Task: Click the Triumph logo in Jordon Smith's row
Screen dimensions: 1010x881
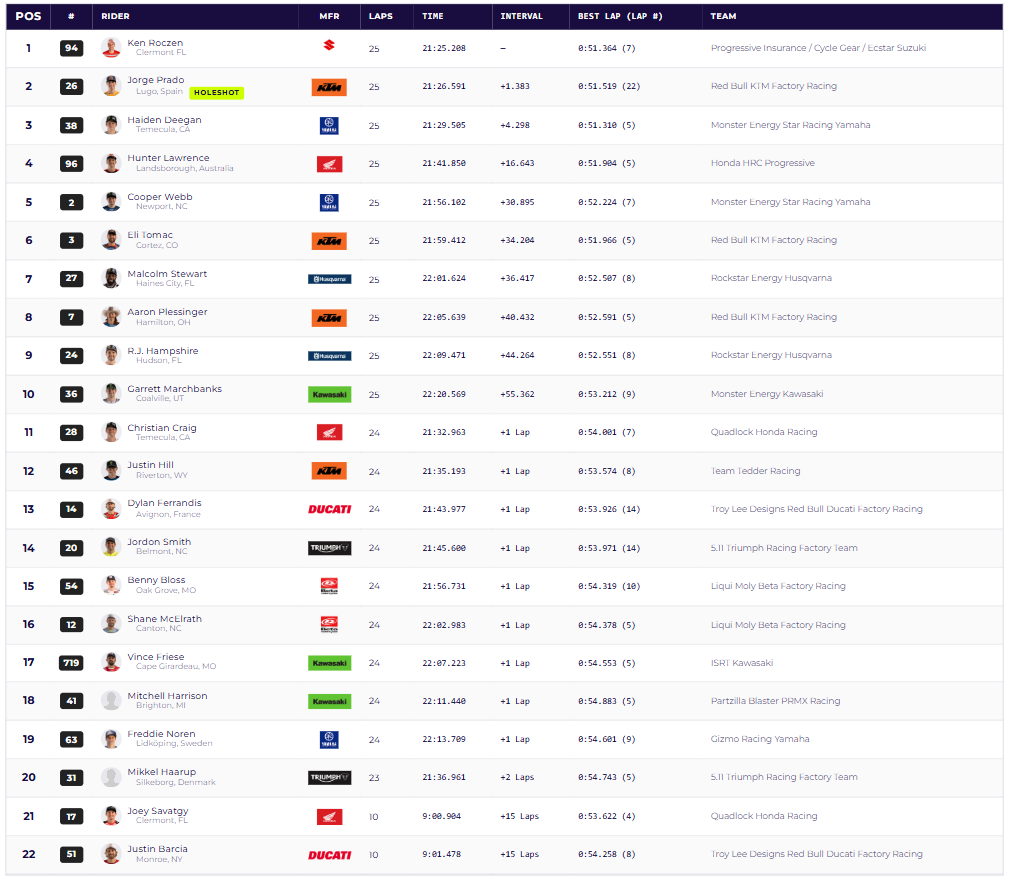Action: tap(329, 548)
